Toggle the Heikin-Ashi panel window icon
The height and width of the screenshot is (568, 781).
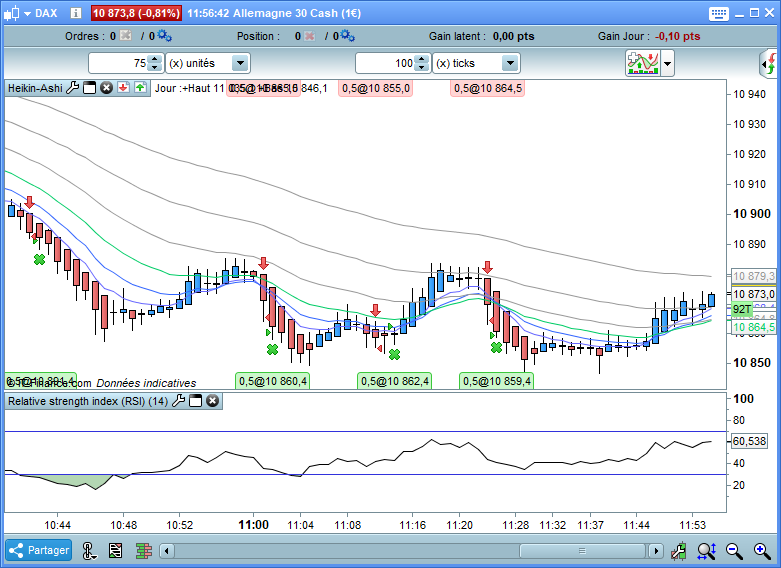click(x=90, y=88)
